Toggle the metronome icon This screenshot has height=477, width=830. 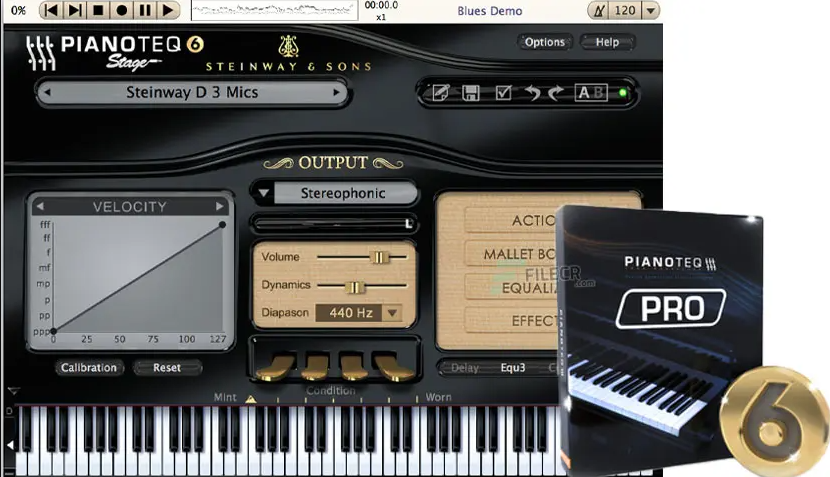click(599, 11)
